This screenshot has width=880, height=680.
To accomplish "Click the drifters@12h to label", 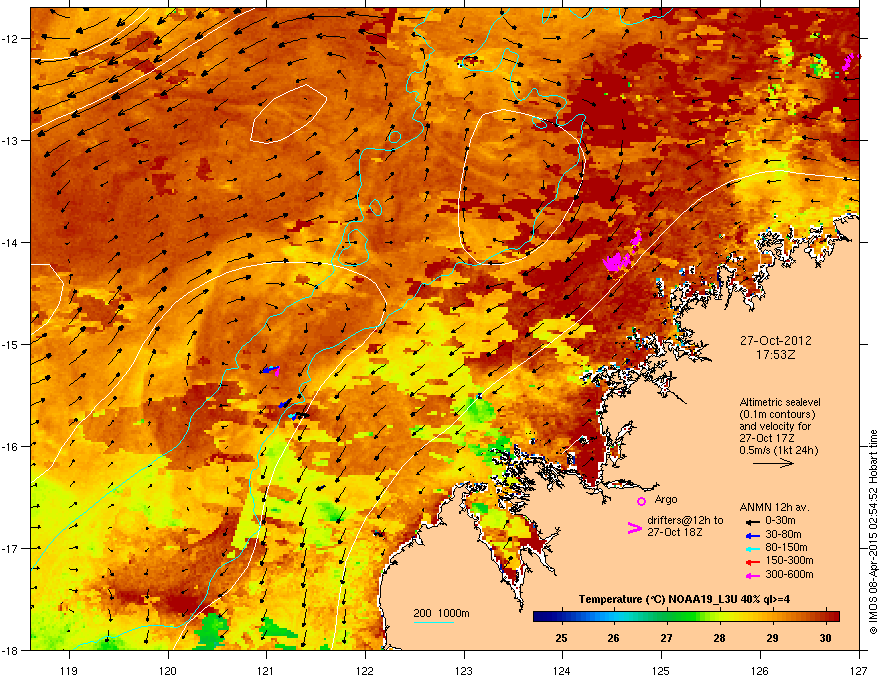I will coord(685,521).
